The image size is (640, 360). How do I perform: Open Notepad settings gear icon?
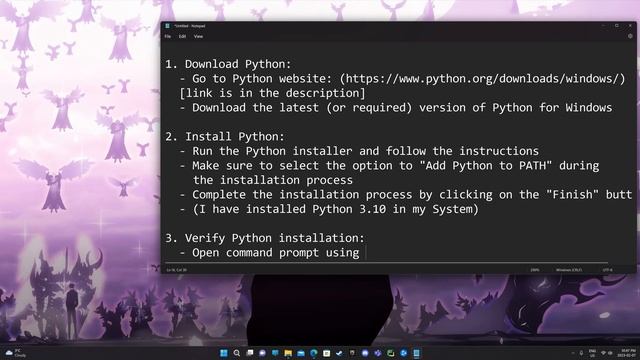click(x=630, y=36)
